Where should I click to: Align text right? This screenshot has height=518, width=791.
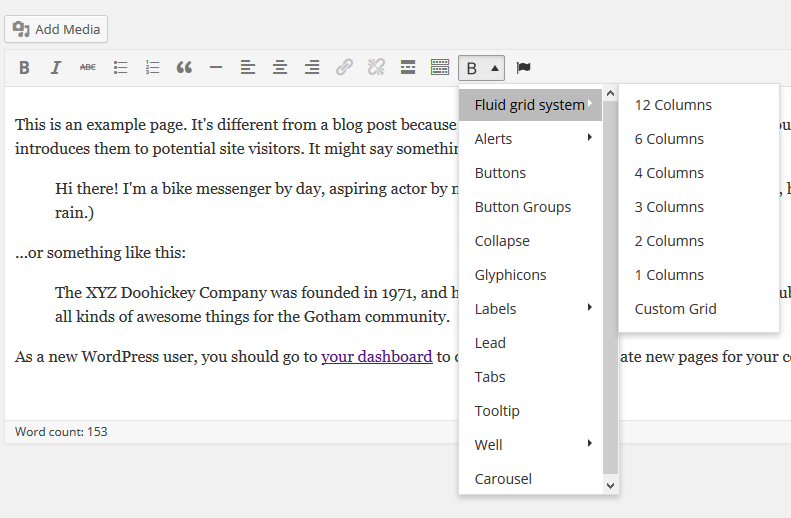pos(312,67)
